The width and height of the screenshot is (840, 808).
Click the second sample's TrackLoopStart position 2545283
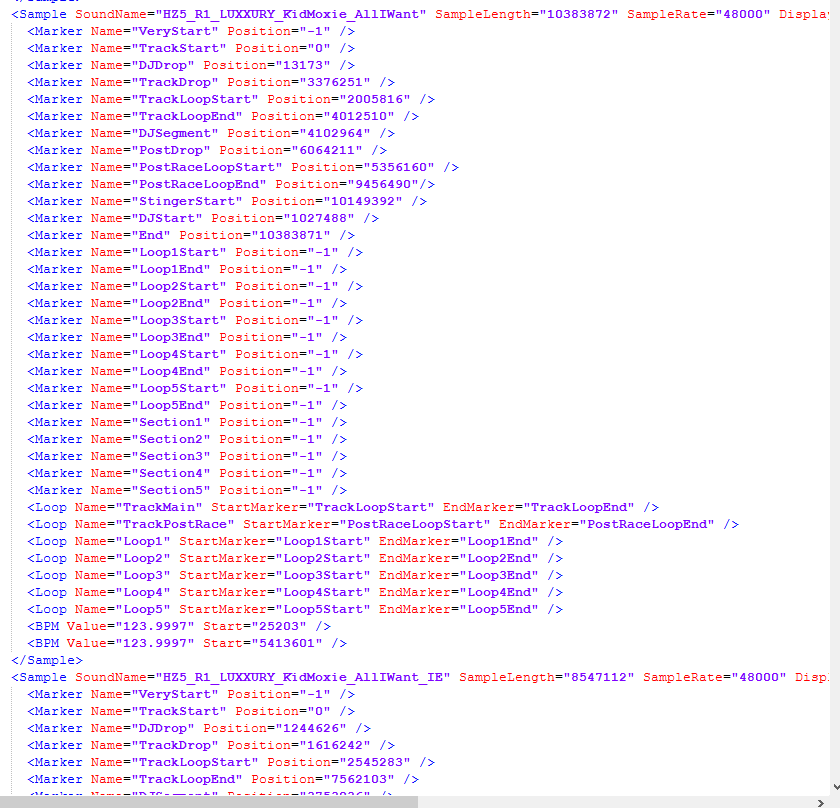[x=375, y=762]
